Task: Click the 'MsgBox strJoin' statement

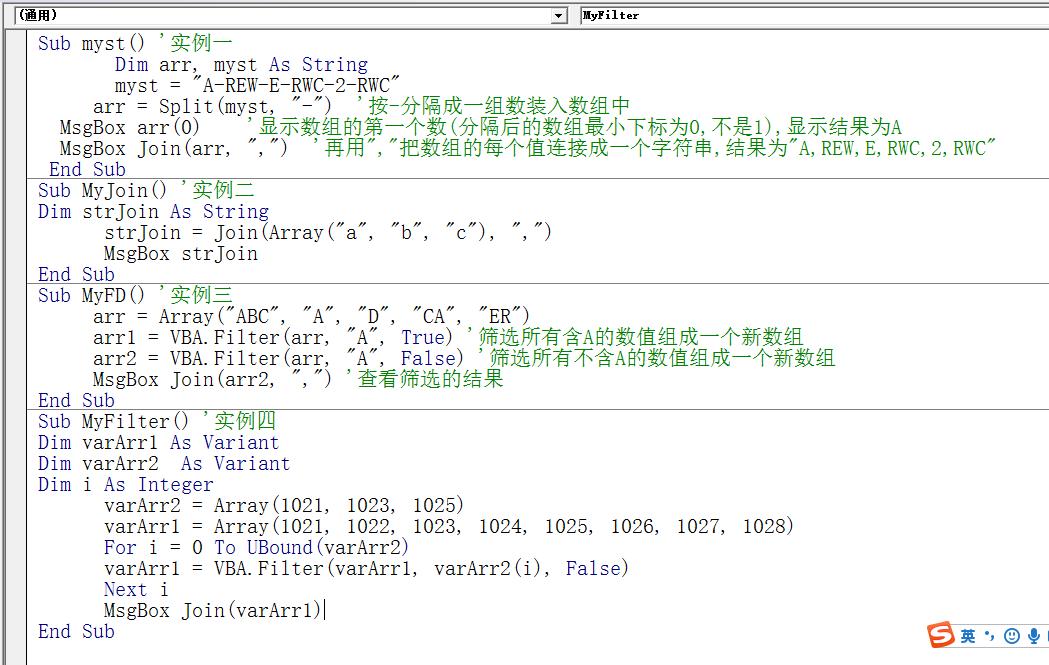Action: [180, 254]
